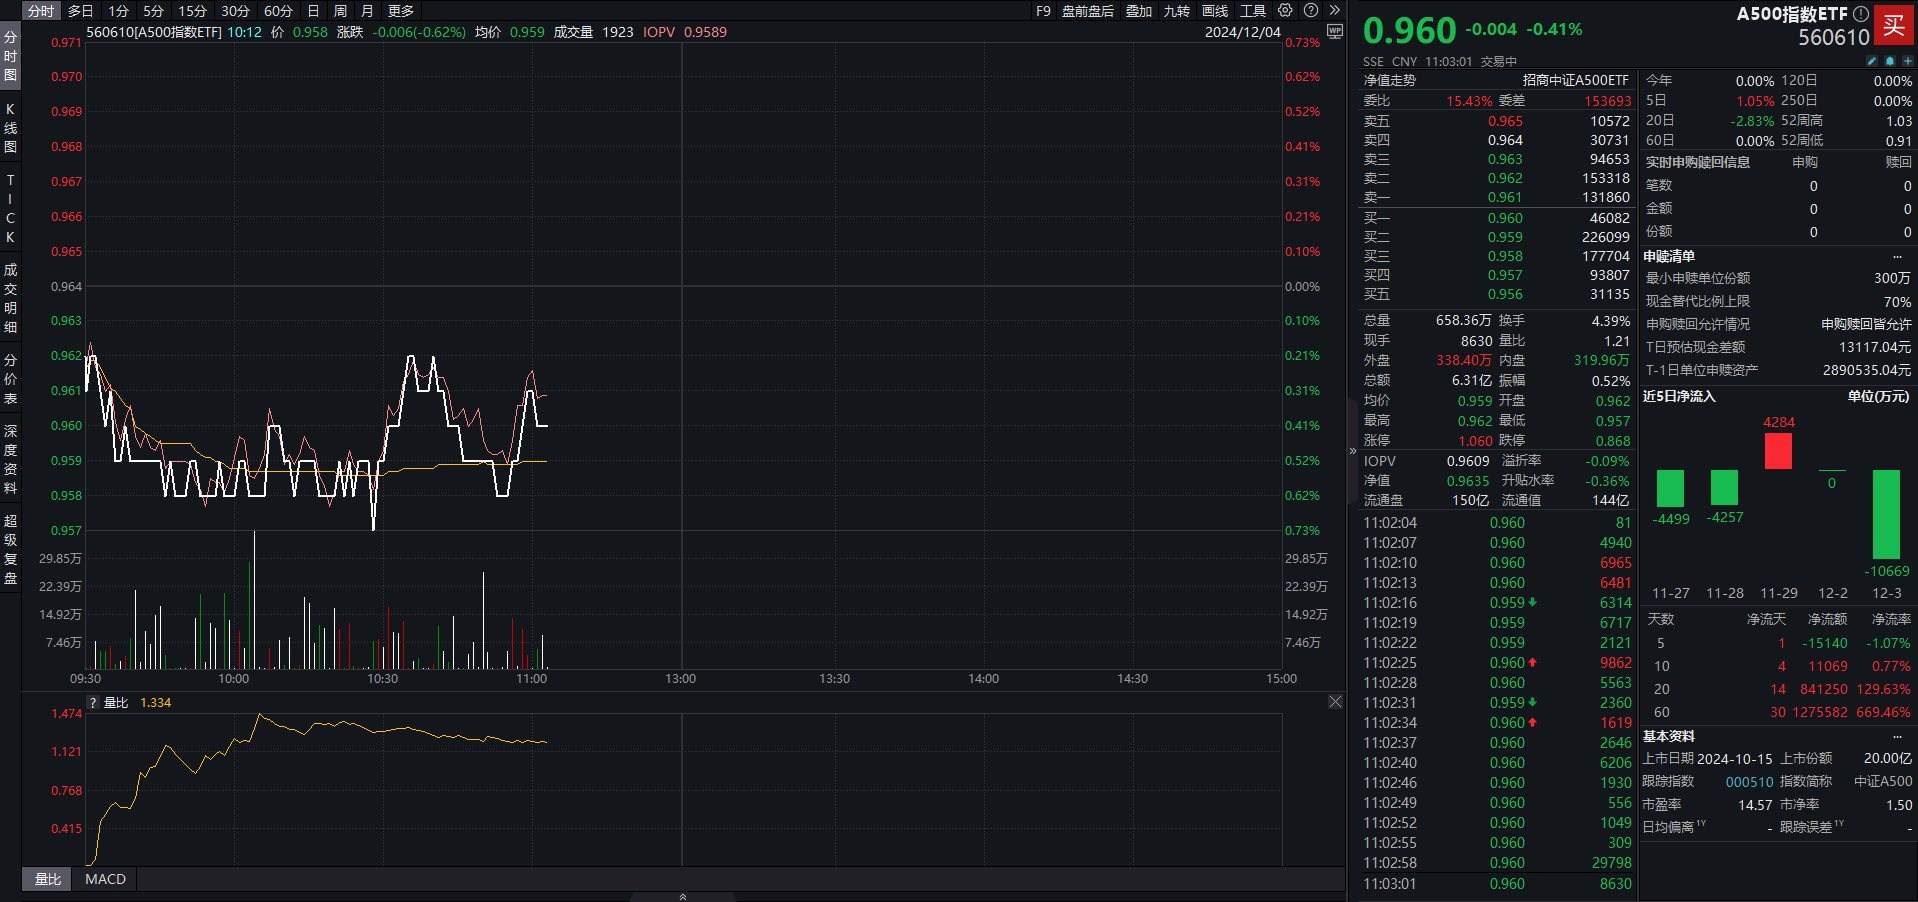Open 申赎清单 more options ellipsis
Image resolution: width=1918 pixels, height=902 pixels.
[x=1897, y=257]
